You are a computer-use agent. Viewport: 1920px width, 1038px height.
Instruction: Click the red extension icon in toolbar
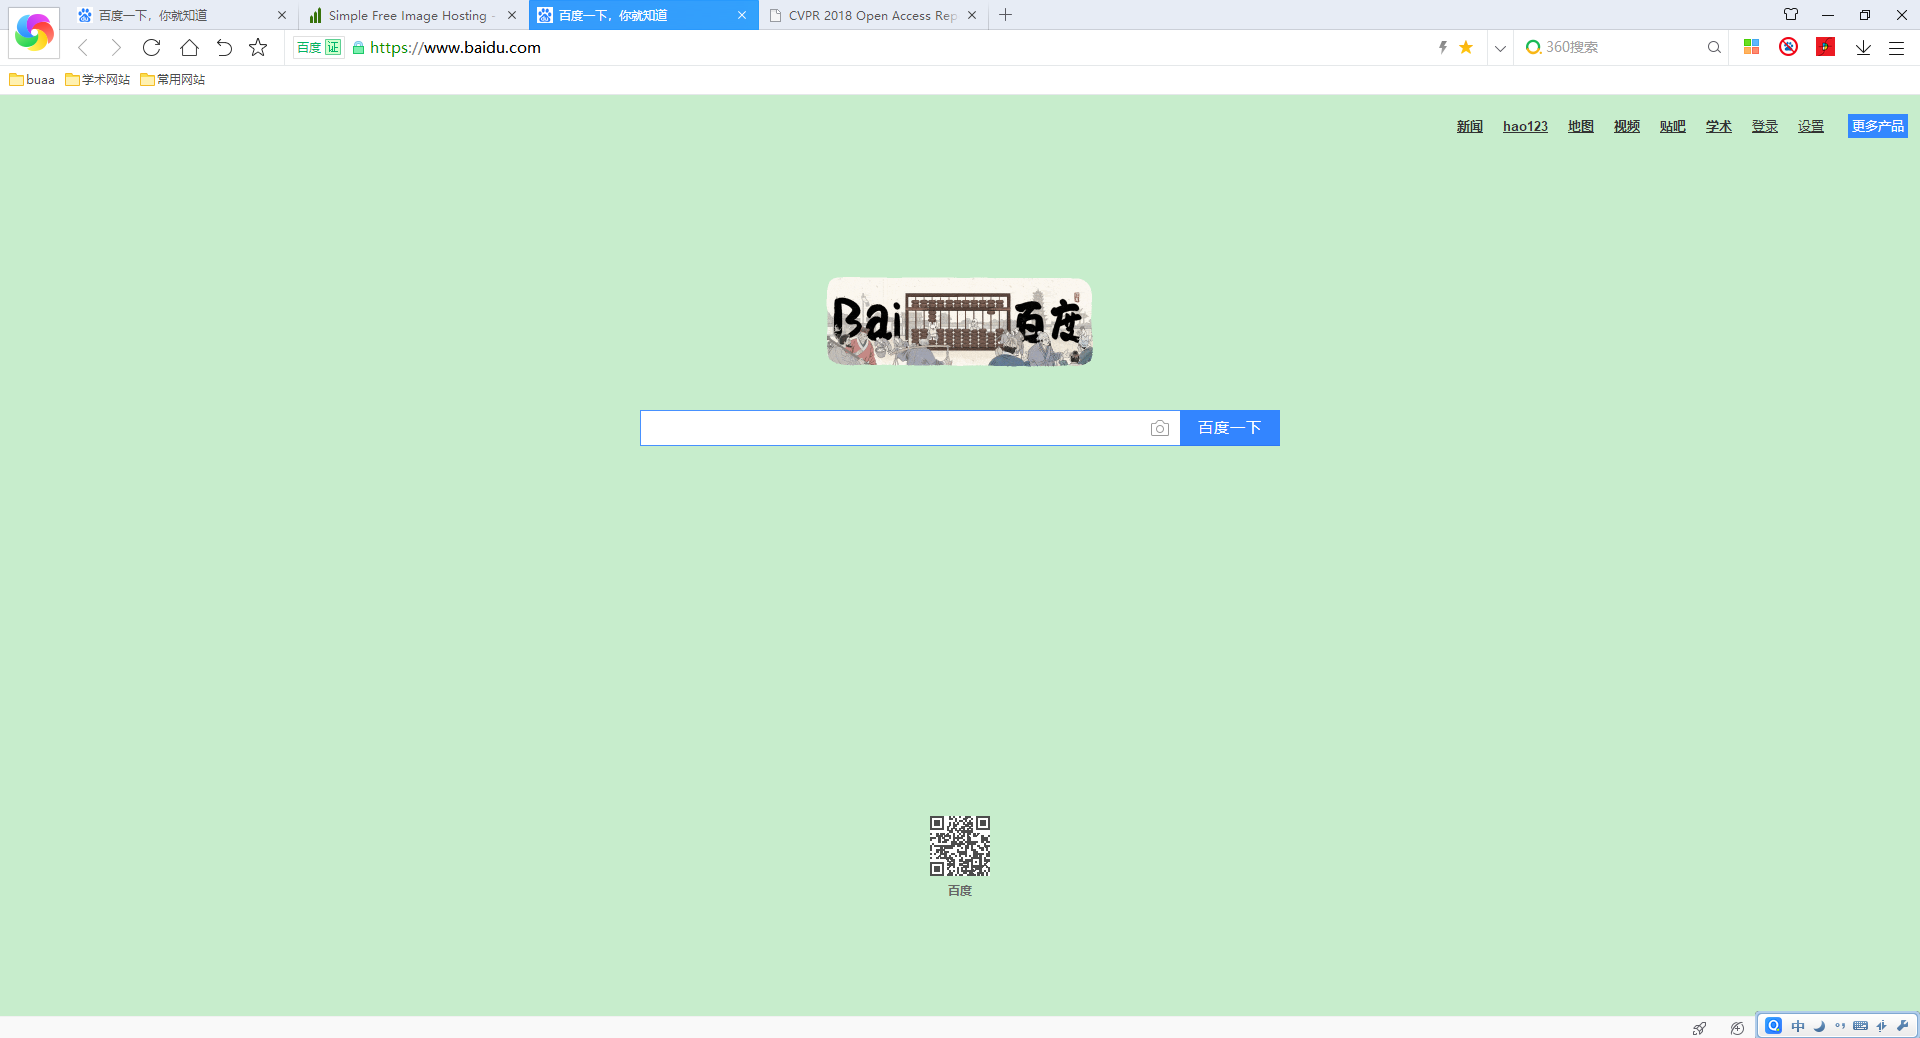point(1826,47)
